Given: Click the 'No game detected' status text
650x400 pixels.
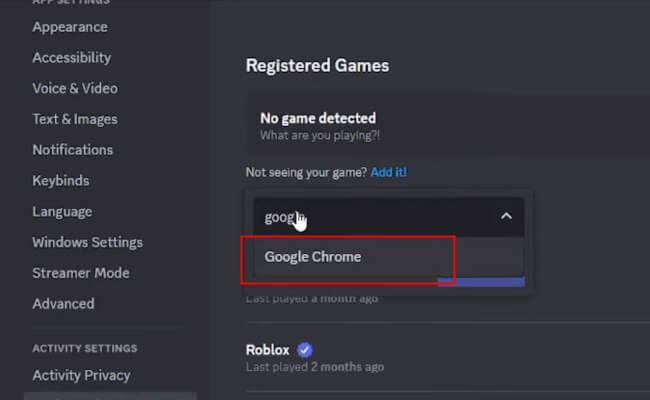Looking at the screenshot, I should pos(318,119).
